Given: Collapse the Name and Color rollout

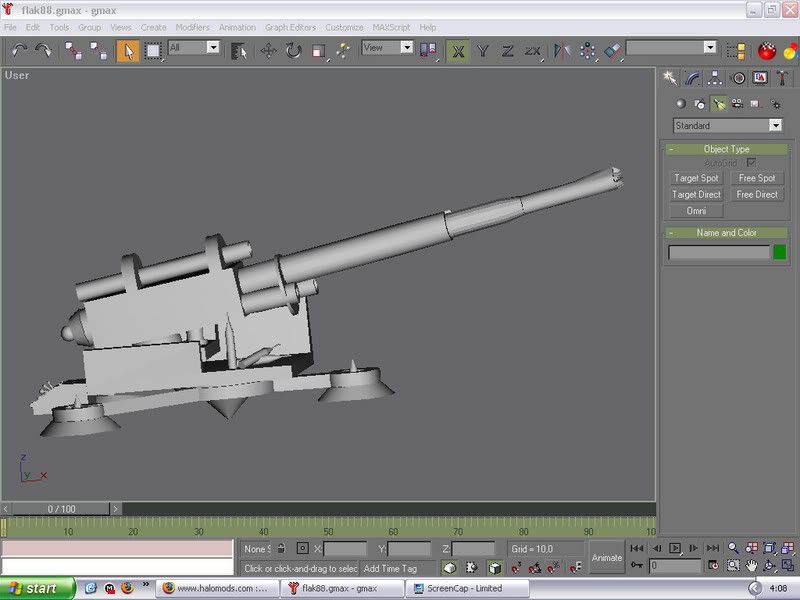Looking at the screenshot, I should coord(727,233).
